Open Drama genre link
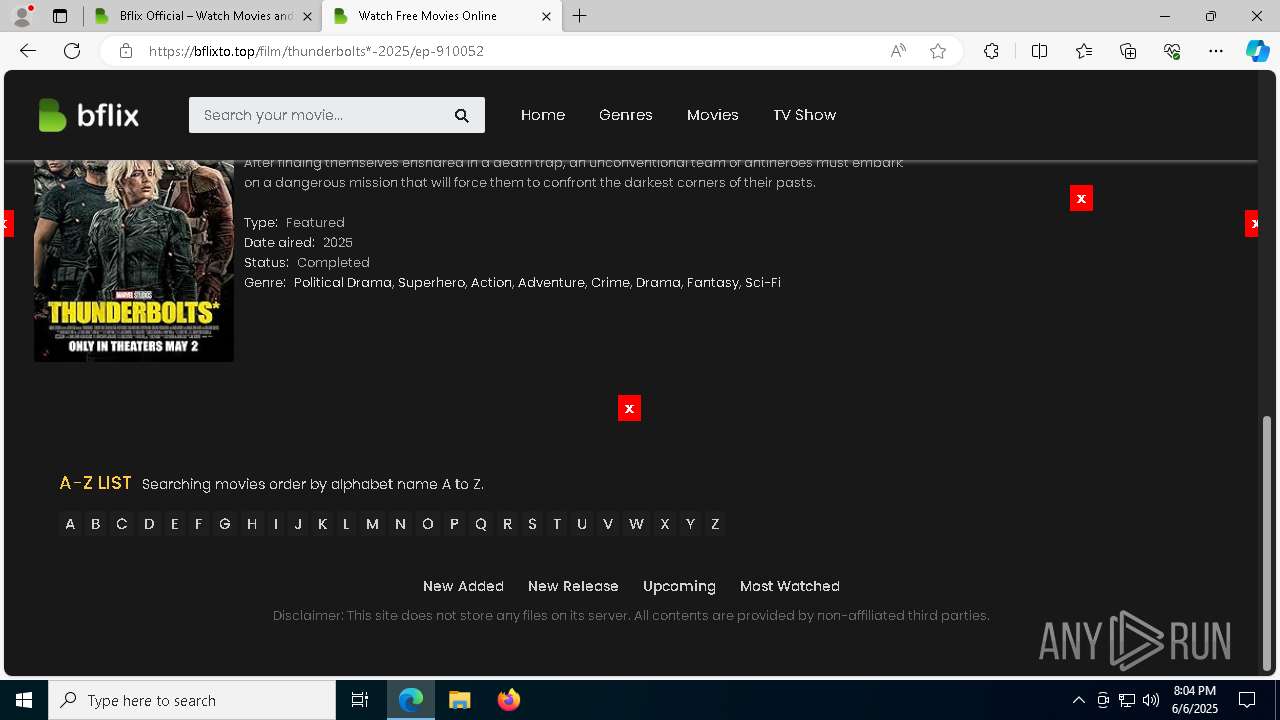Image resolution: width=1280 pixels, height=720 pixels. point(658,283)
